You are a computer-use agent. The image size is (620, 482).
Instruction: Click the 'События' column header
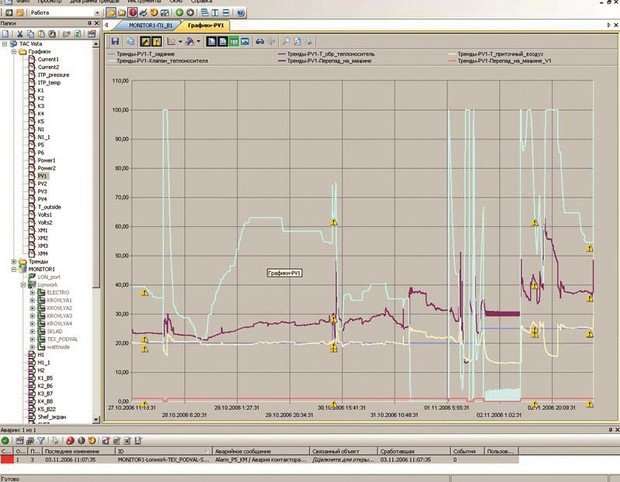tap(467, 451)
